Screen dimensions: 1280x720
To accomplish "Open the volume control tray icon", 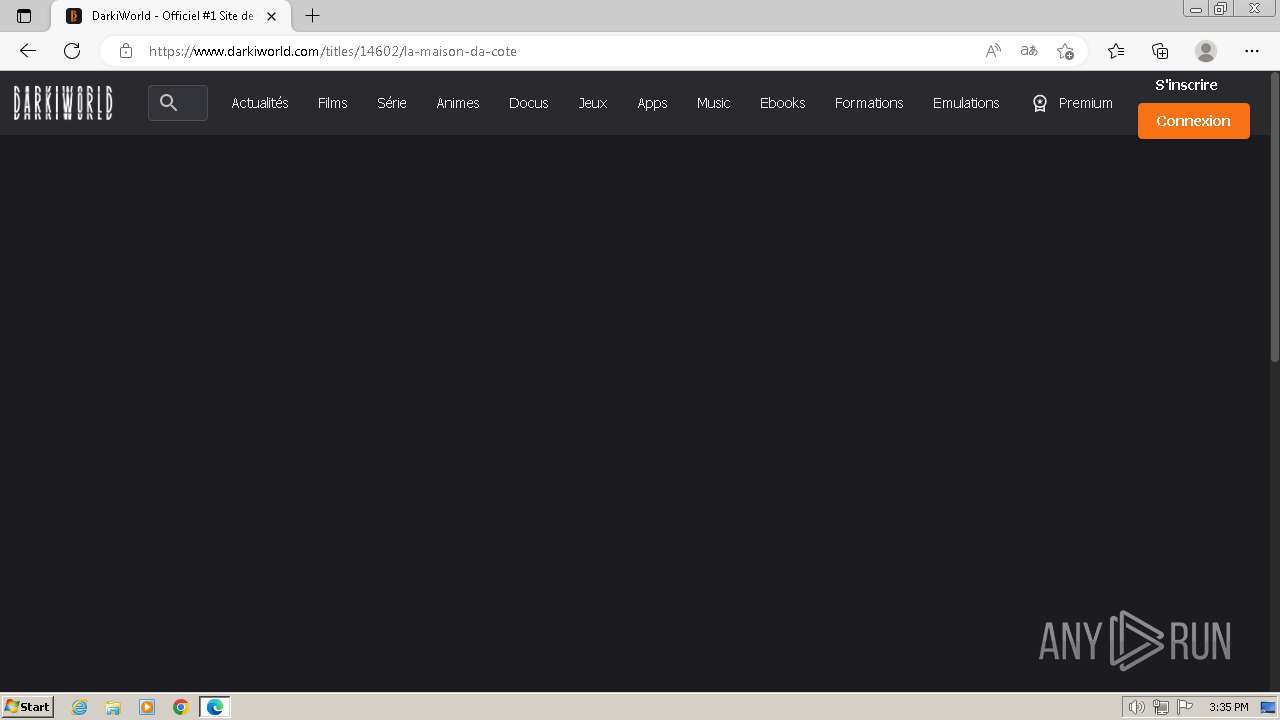I will click(x=1136, y=707).
